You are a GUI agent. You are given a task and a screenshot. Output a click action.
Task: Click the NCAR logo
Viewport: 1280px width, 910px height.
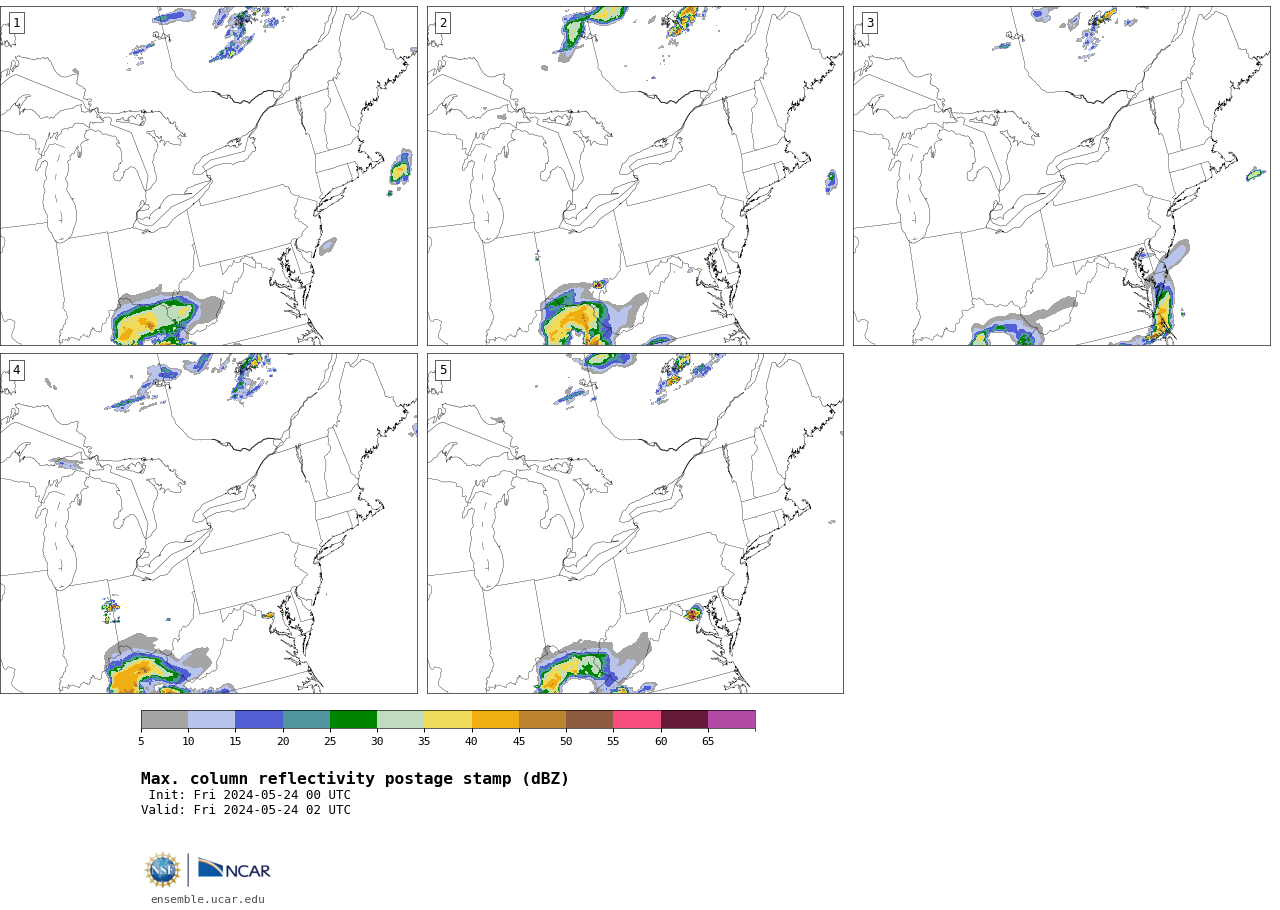234,870
